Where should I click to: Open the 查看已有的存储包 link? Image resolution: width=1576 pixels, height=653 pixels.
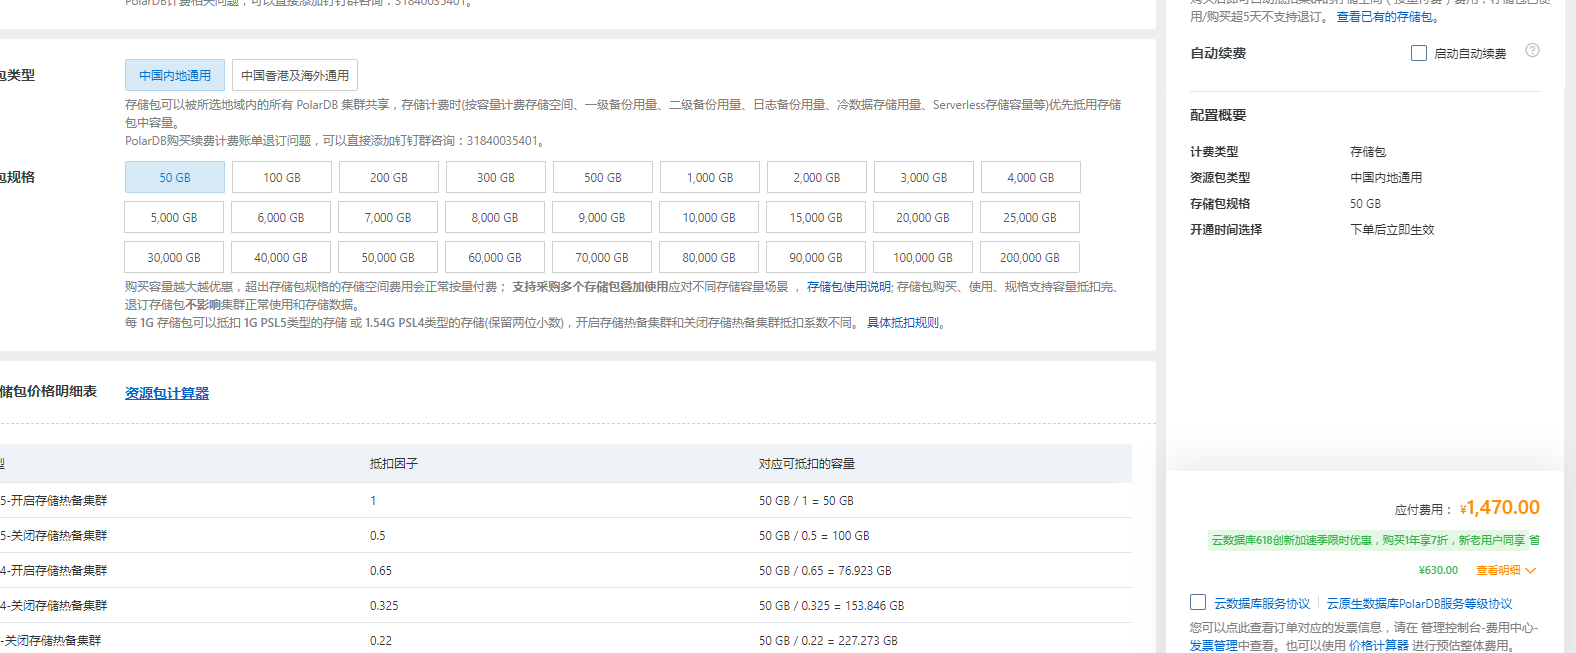pyautogui.click(x=1386, y=17)
